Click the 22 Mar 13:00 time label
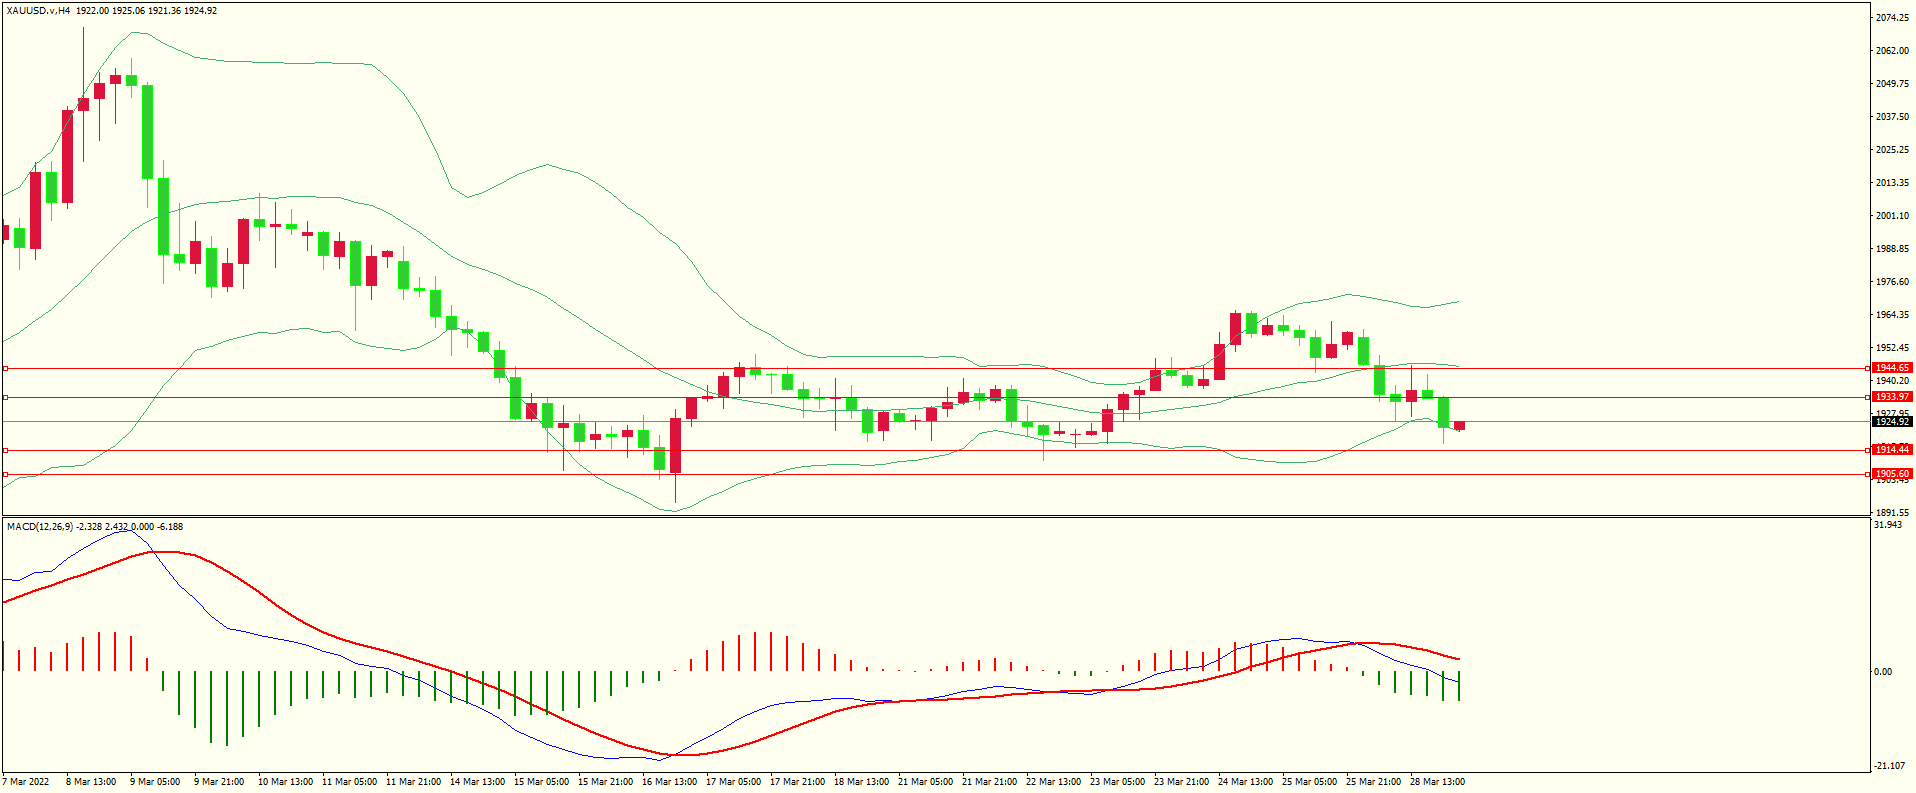Image resolution: width=1916 pixels, height=793 pixels. (1053, 782)
